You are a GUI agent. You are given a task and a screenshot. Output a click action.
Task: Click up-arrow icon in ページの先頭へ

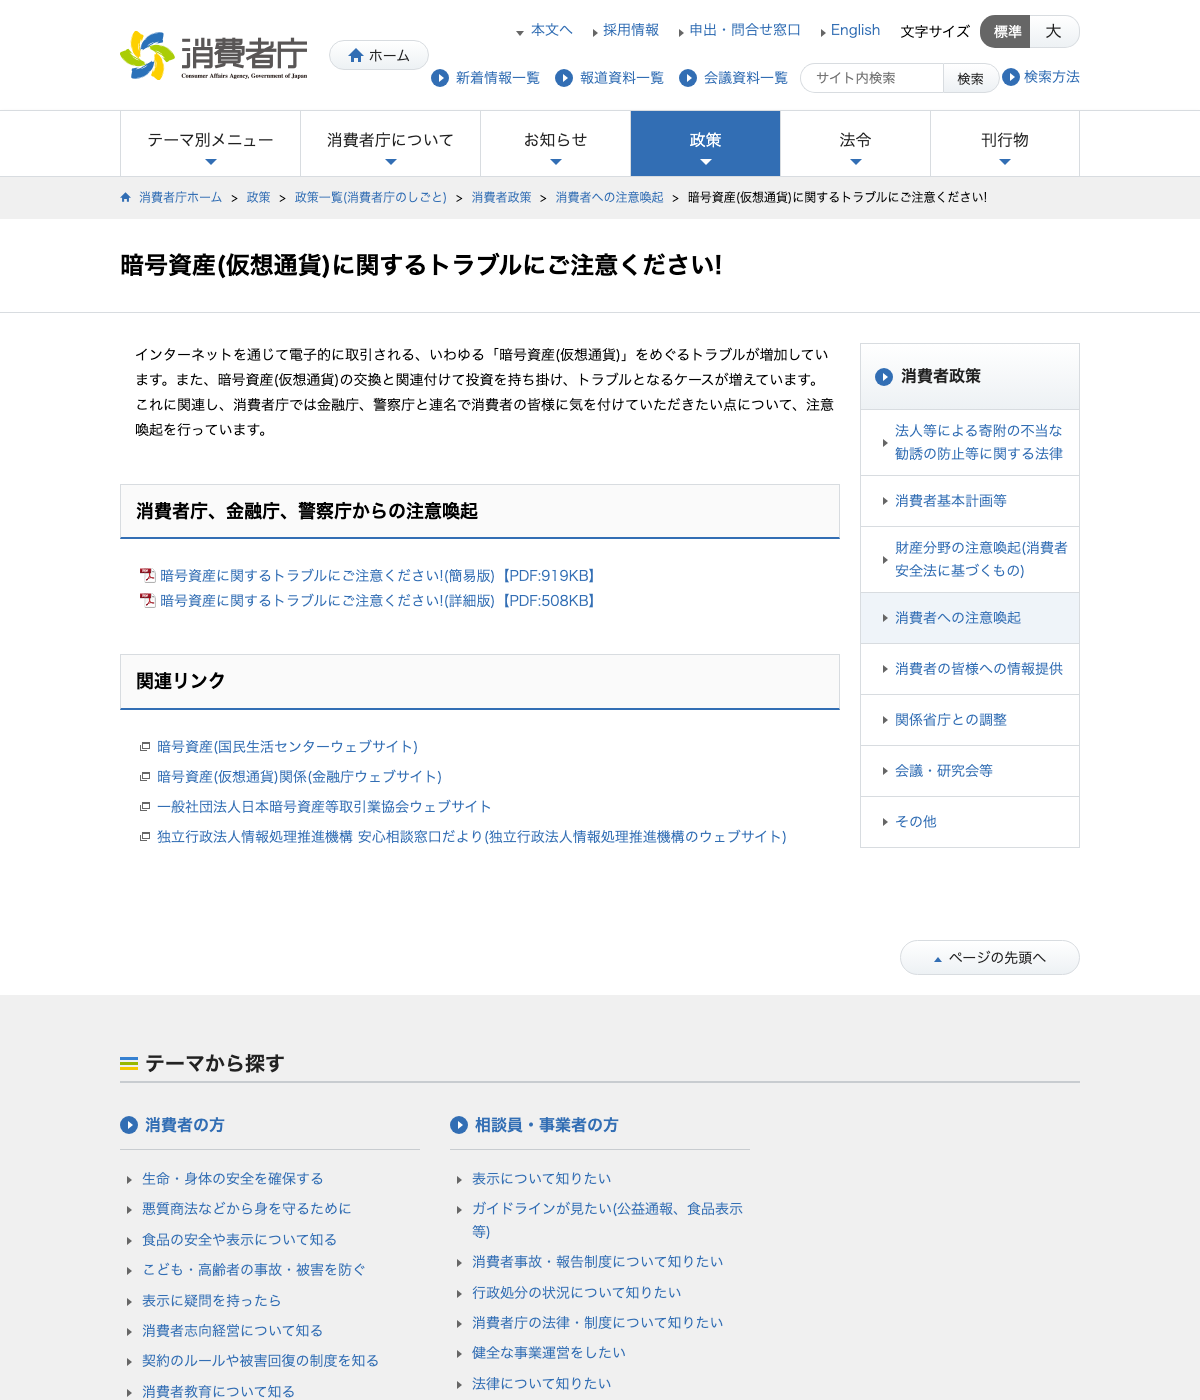point(938,959)
